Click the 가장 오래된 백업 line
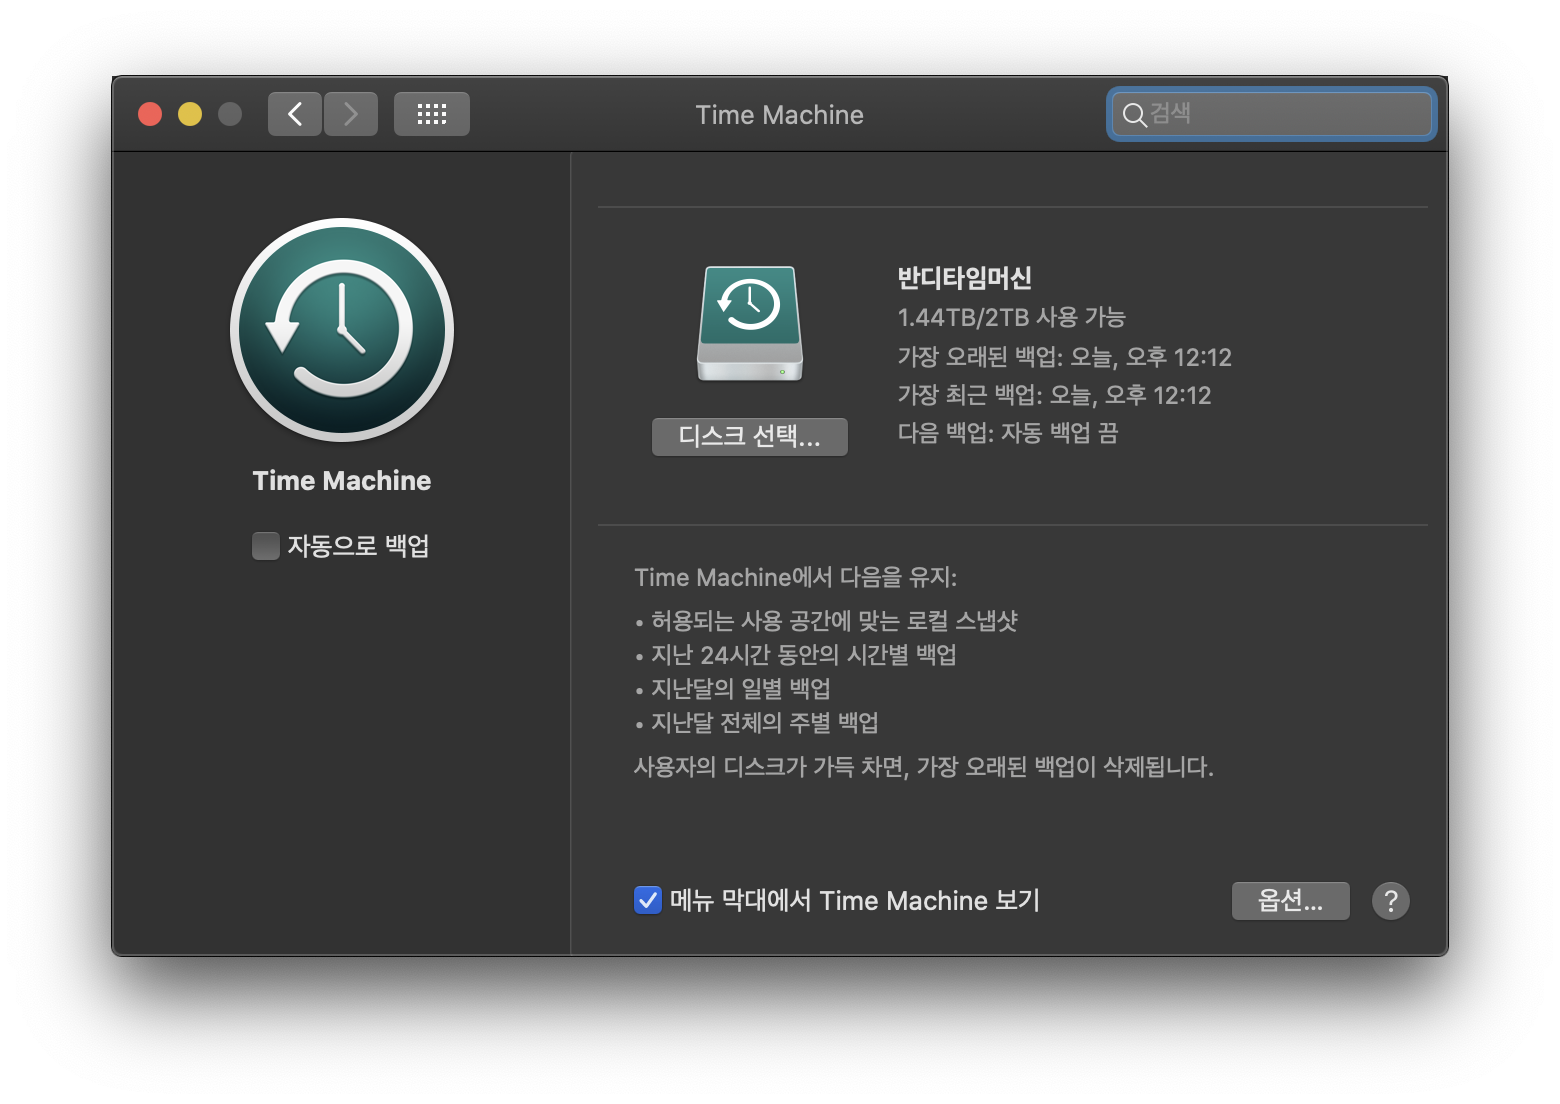 pos(1065,357)
